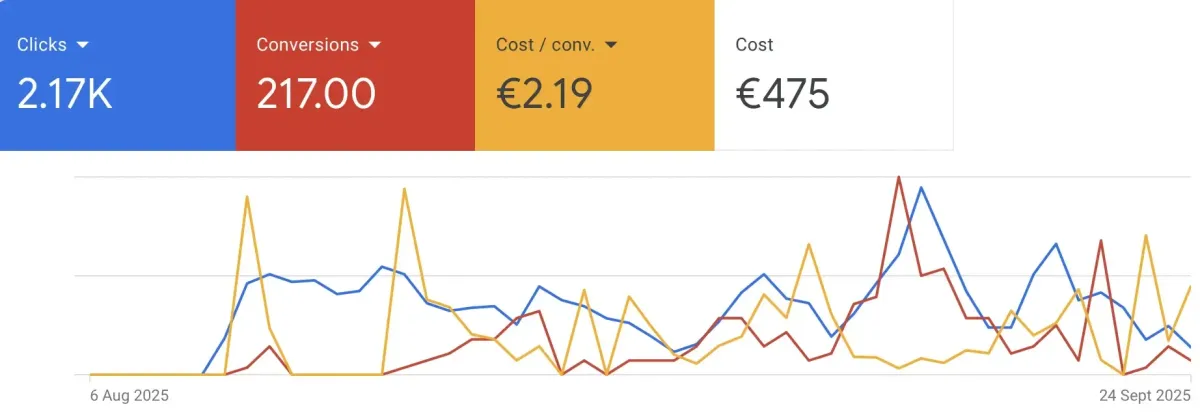Viewport: 1200px width, 415px height.
Task: Click the tallest red conversions peak
Action: 898,178
